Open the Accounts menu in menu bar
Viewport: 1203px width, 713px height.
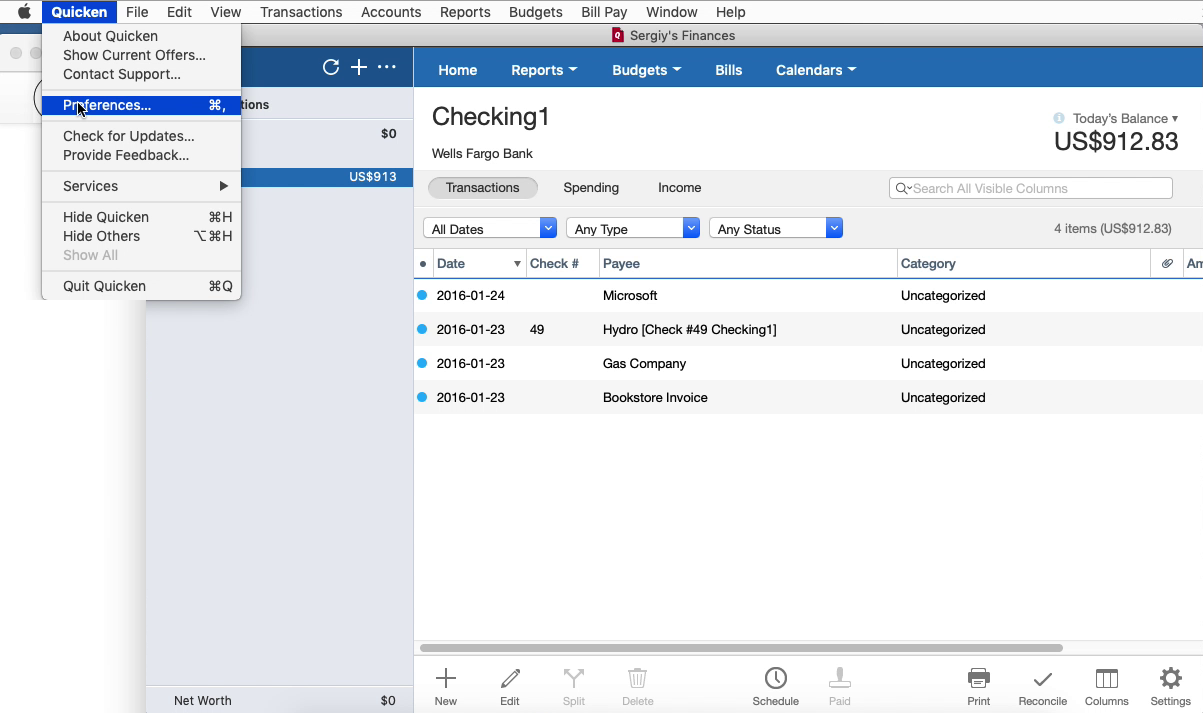point(391,12)
